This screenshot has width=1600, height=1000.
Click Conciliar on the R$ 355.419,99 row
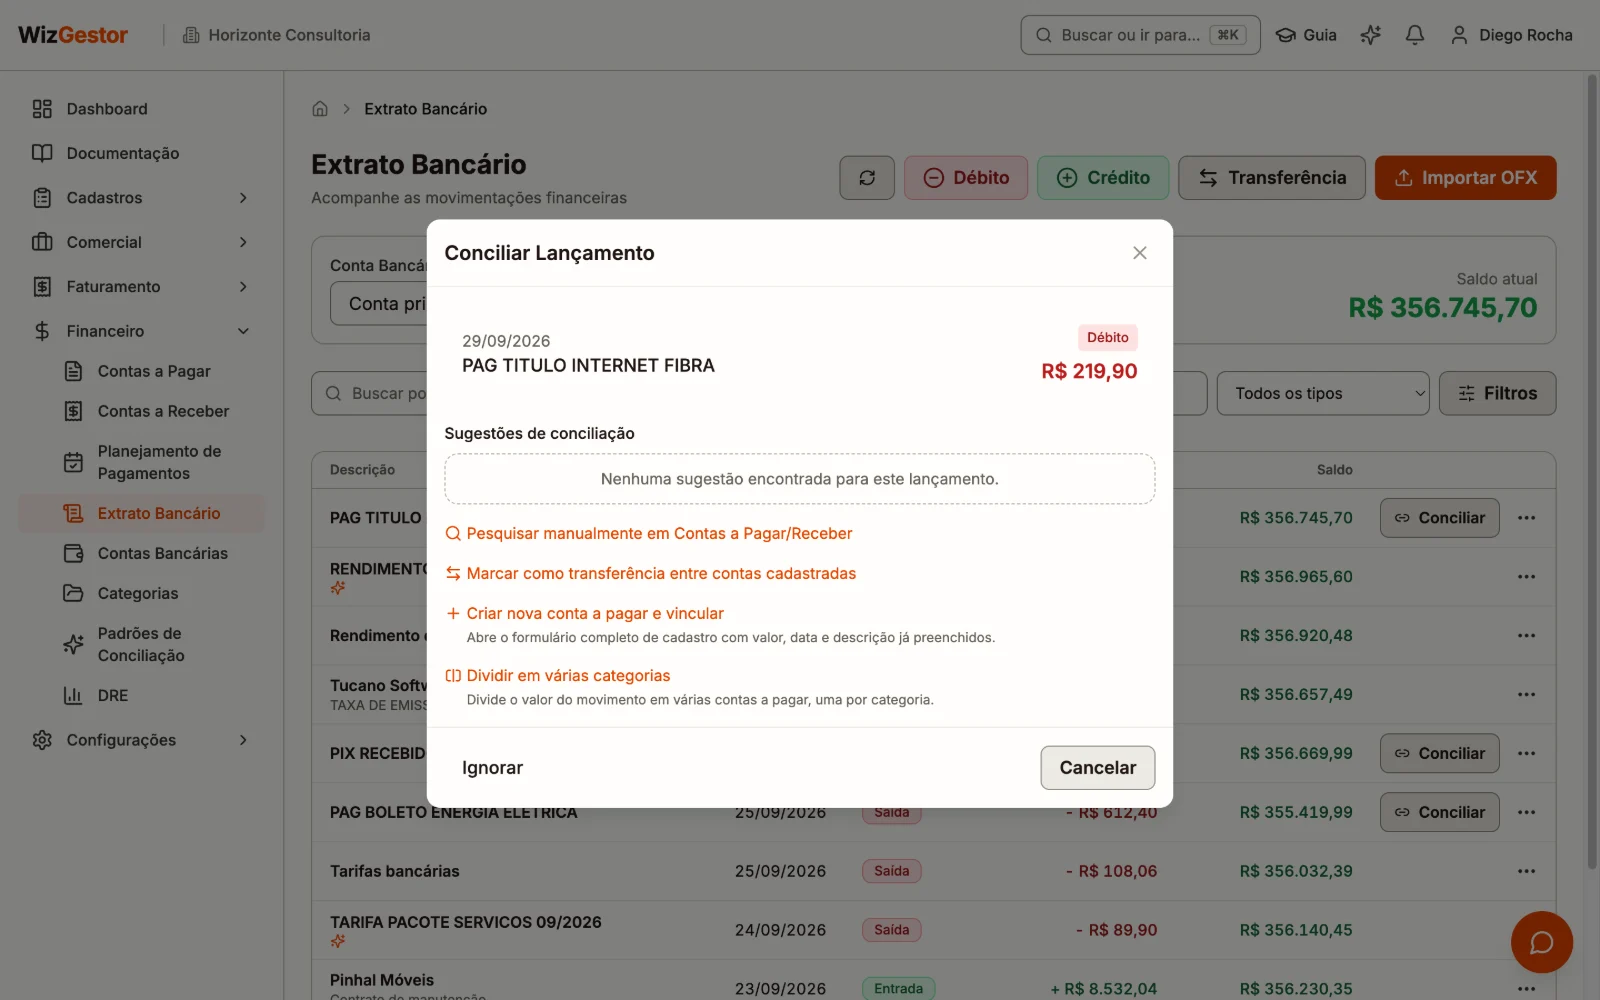pos(1439,812)
